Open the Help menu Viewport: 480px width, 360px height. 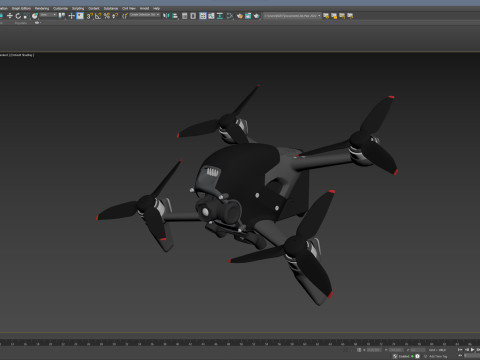tap(156, 8)
